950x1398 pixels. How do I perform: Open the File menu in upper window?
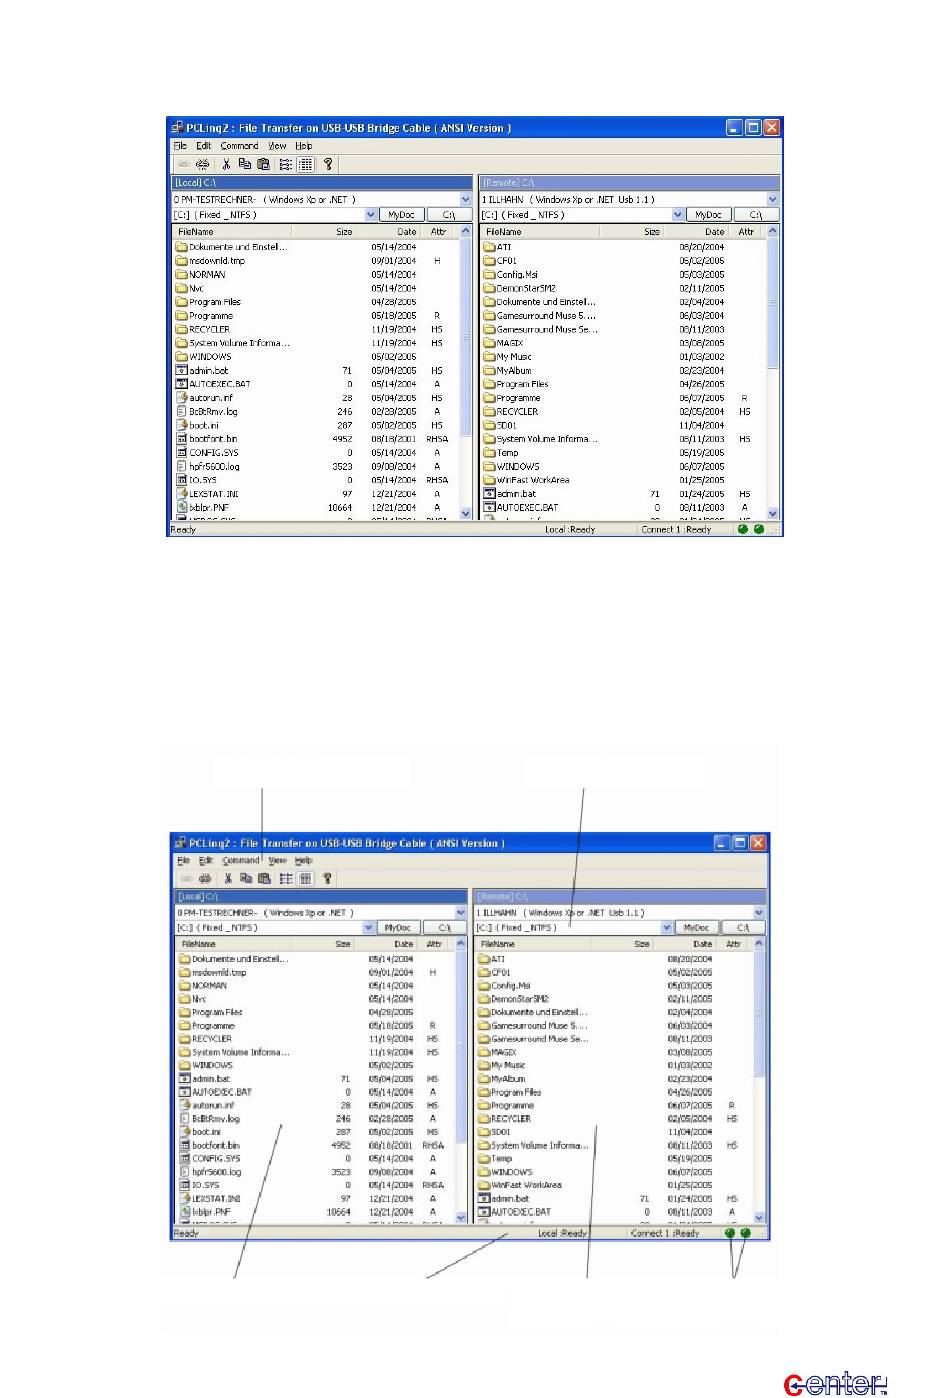180,146
